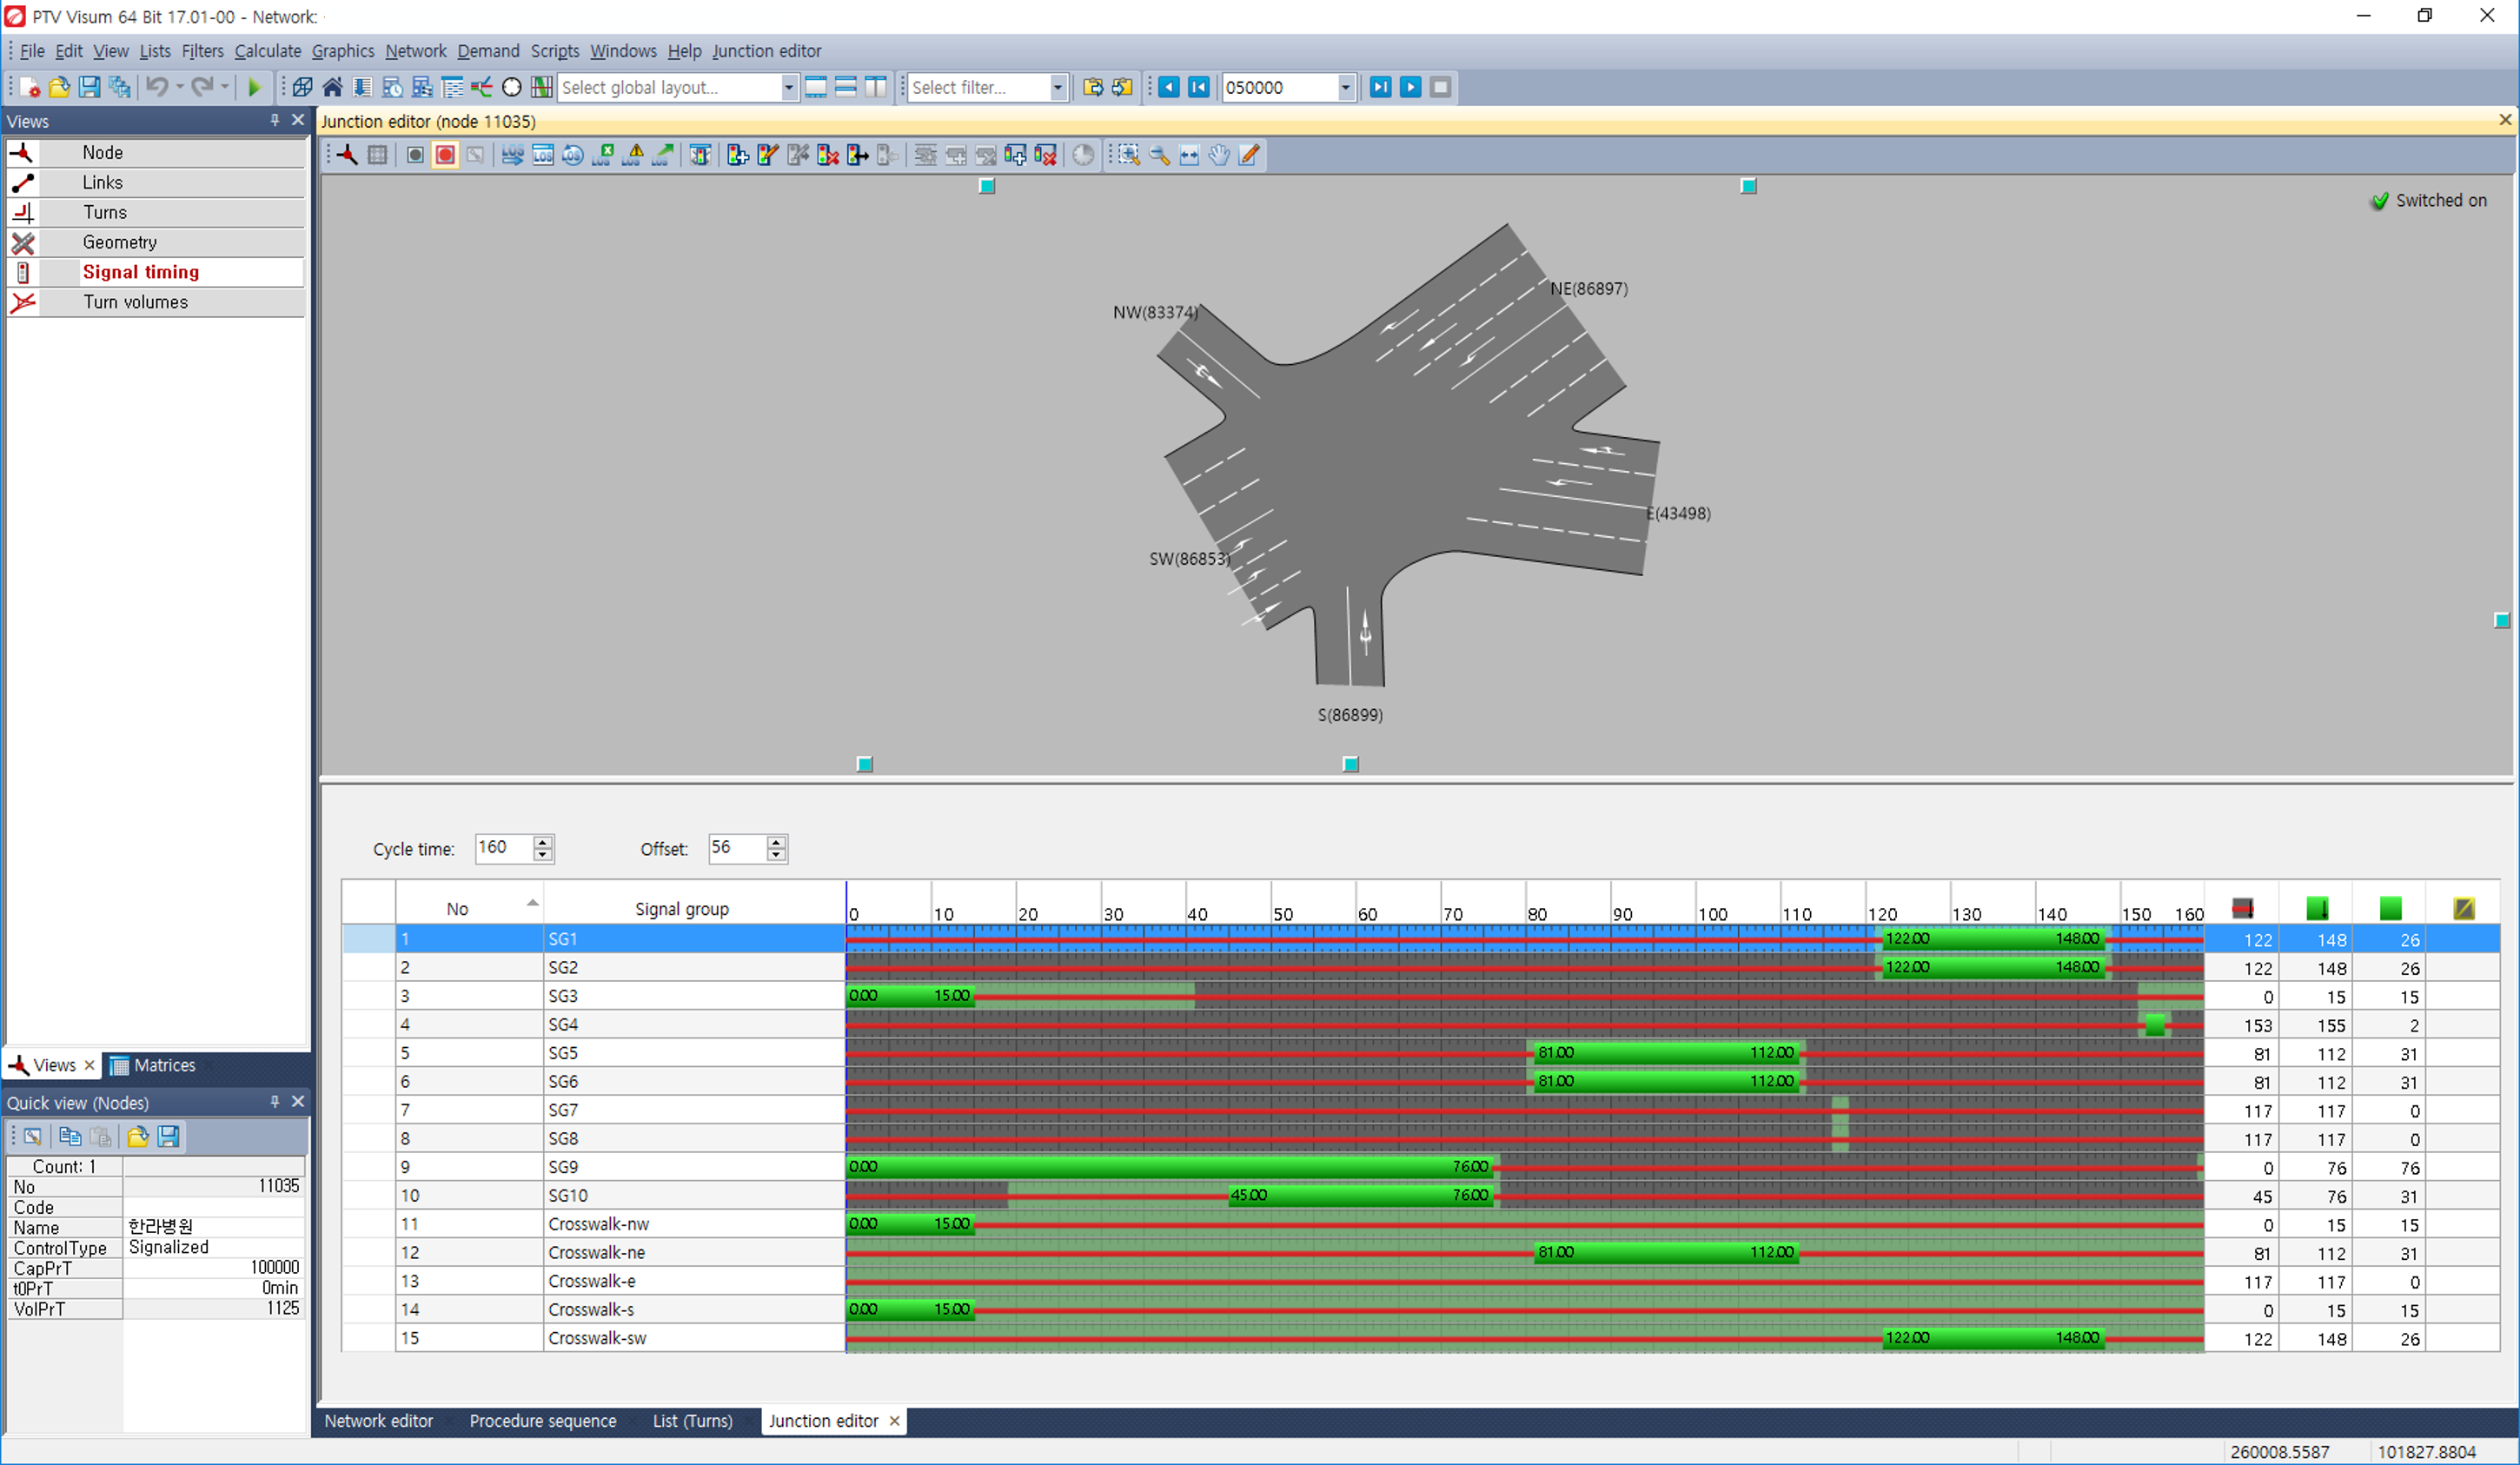Click the LOS warning triangle icon
Viewport: 2520px width, 1465px height.
coord(633,156)
